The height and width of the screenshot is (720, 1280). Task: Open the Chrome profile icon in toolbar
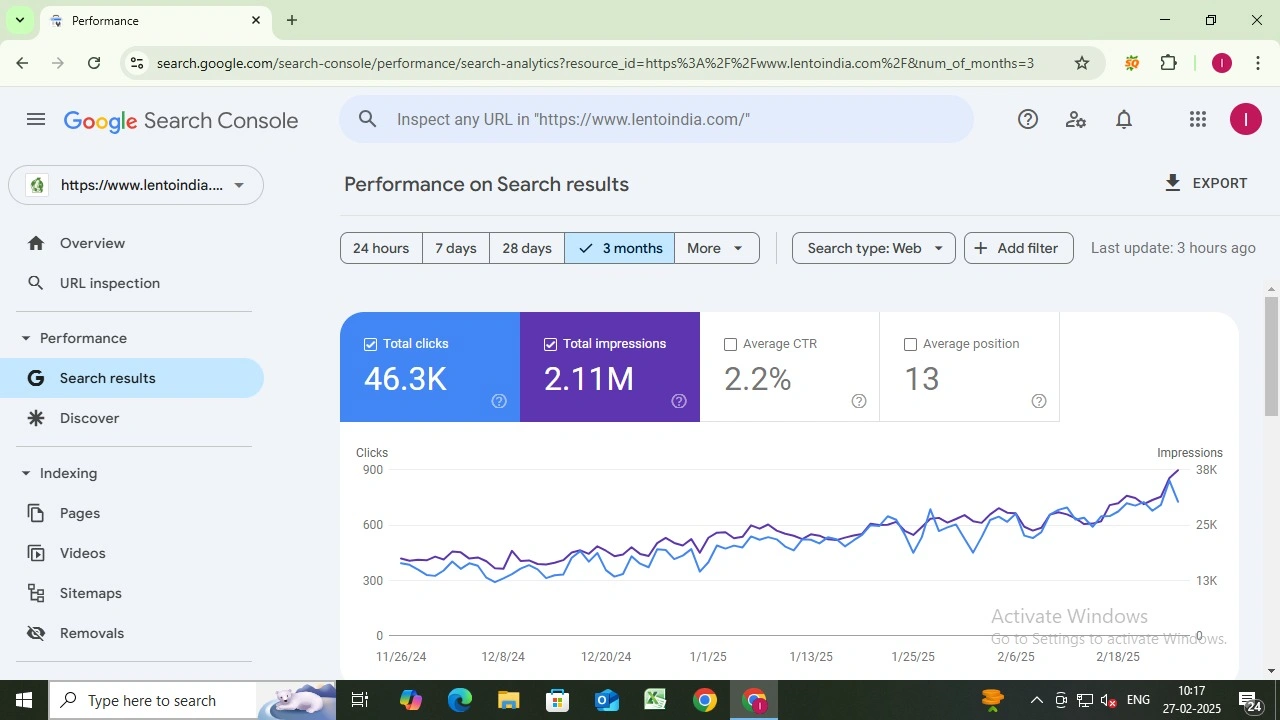click(1222, 63)
